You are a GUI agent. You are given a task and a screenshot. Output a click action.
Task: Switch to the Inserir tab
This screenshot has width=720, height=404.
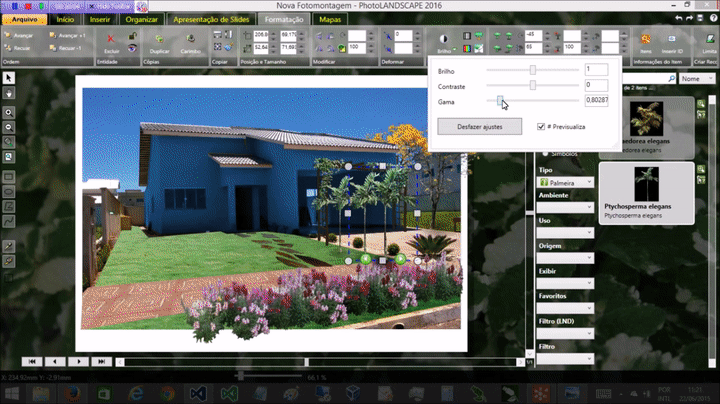pos(100,18)
